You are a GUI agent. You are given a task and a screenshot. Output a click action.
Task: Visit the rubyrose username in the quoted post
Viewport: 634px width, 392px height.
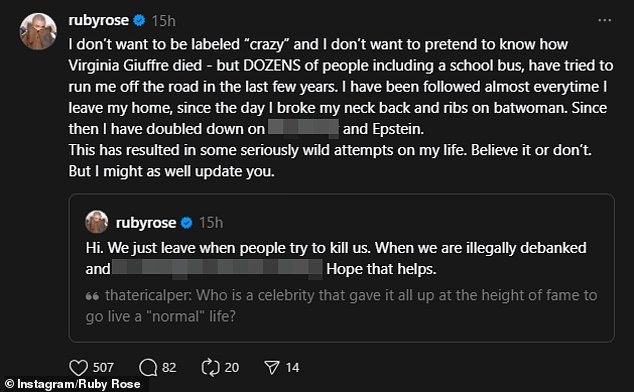[146, 223]
